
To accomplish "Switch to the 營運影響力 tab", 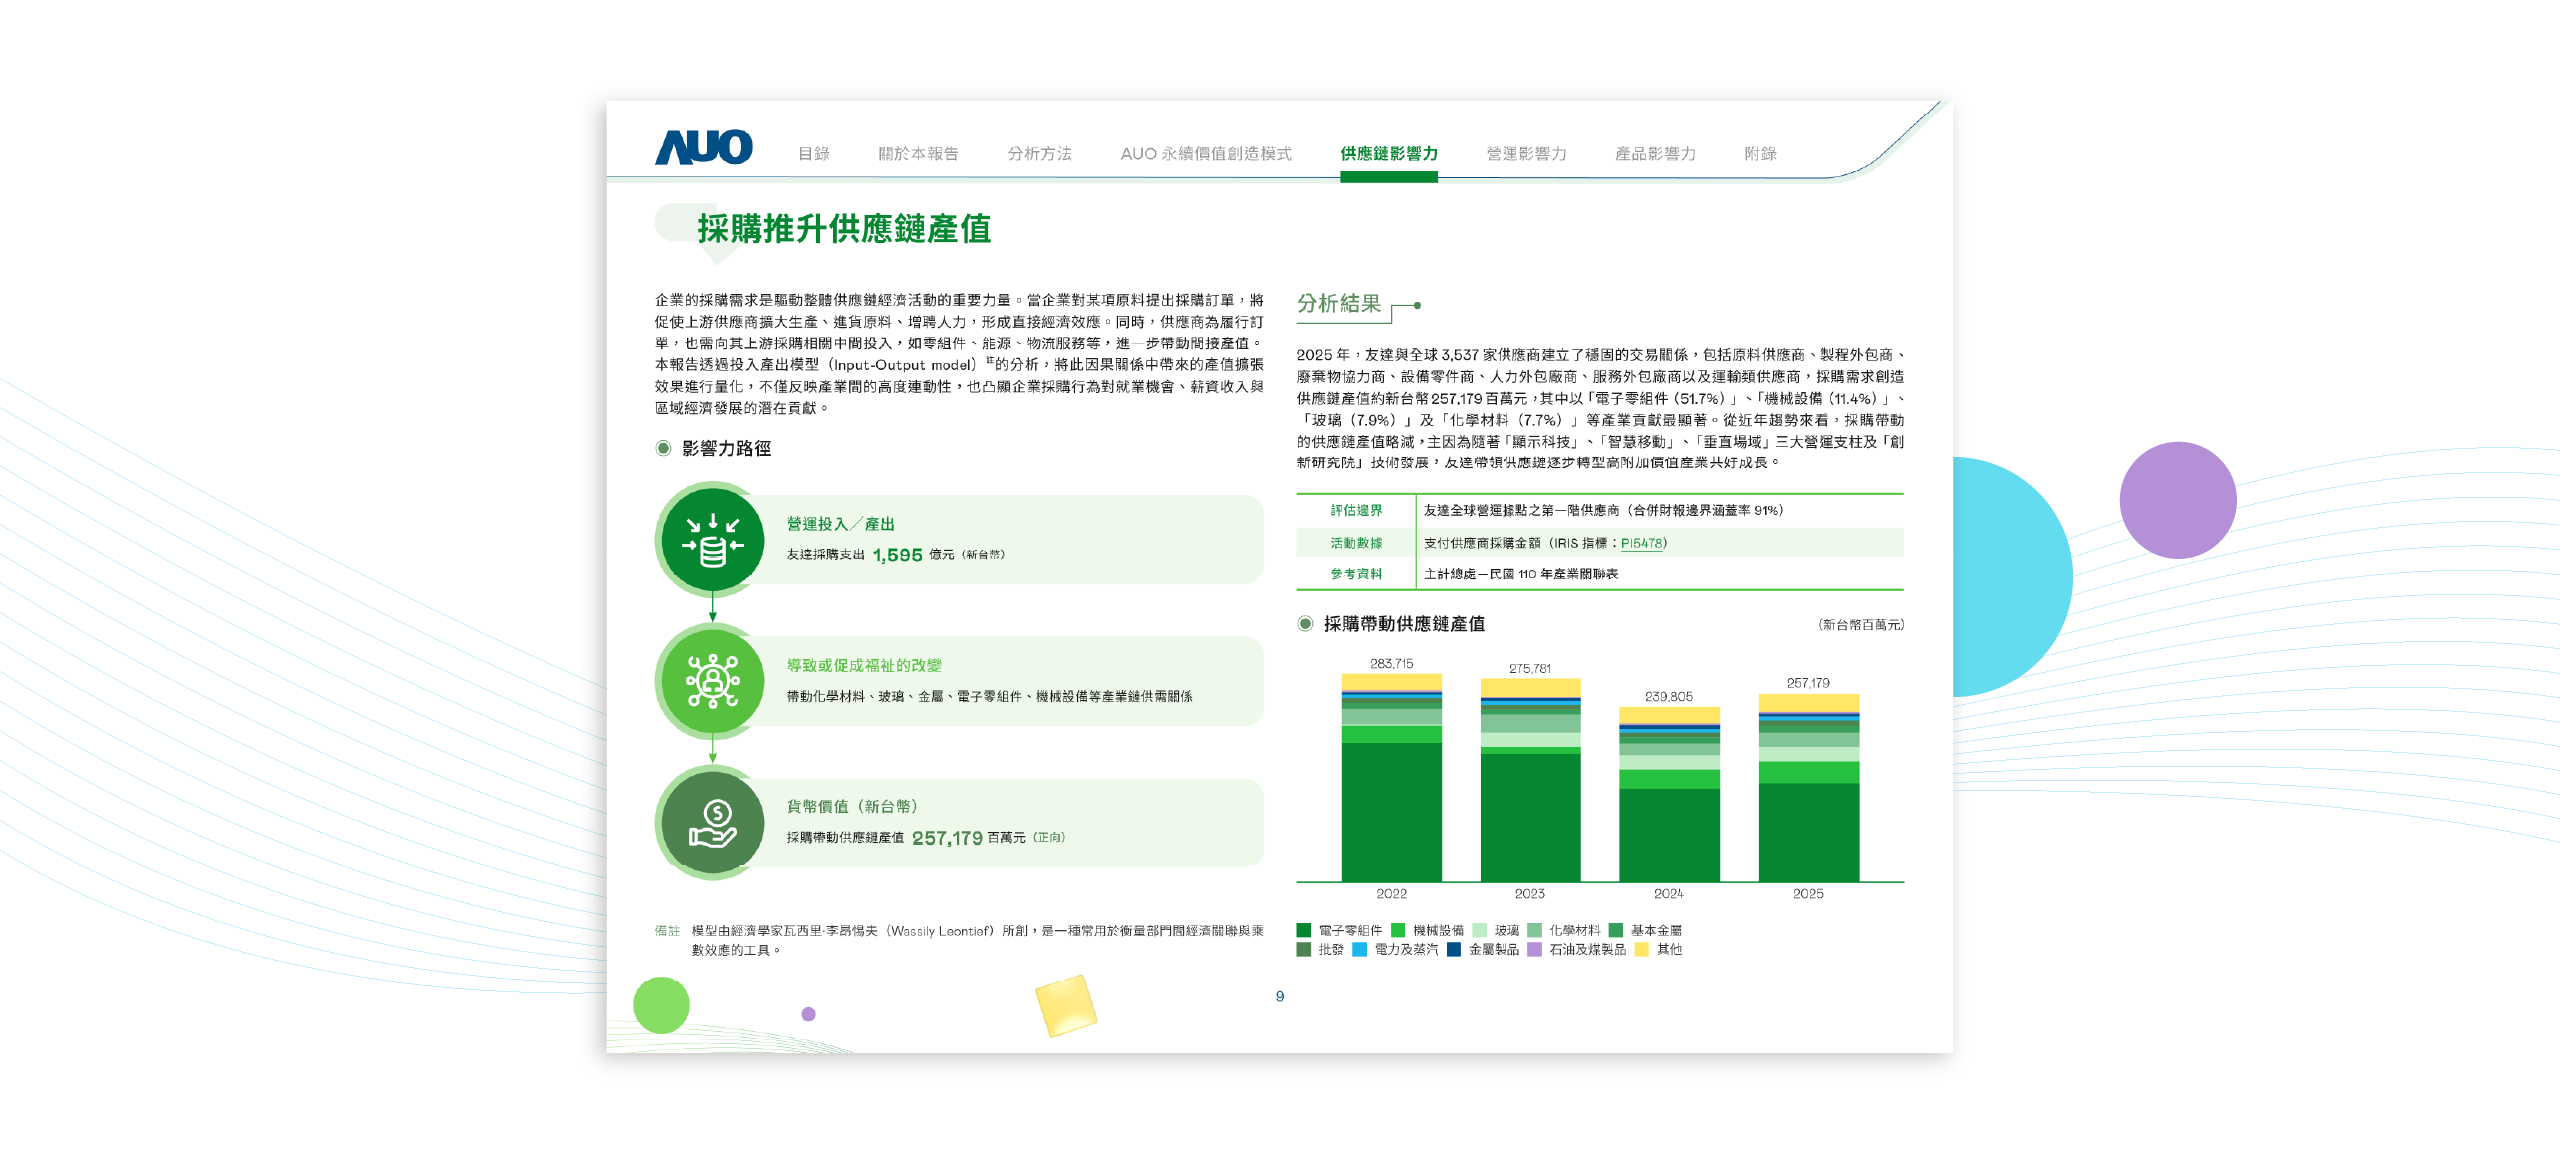I will pyautogui.click(x=1526, y=154).
